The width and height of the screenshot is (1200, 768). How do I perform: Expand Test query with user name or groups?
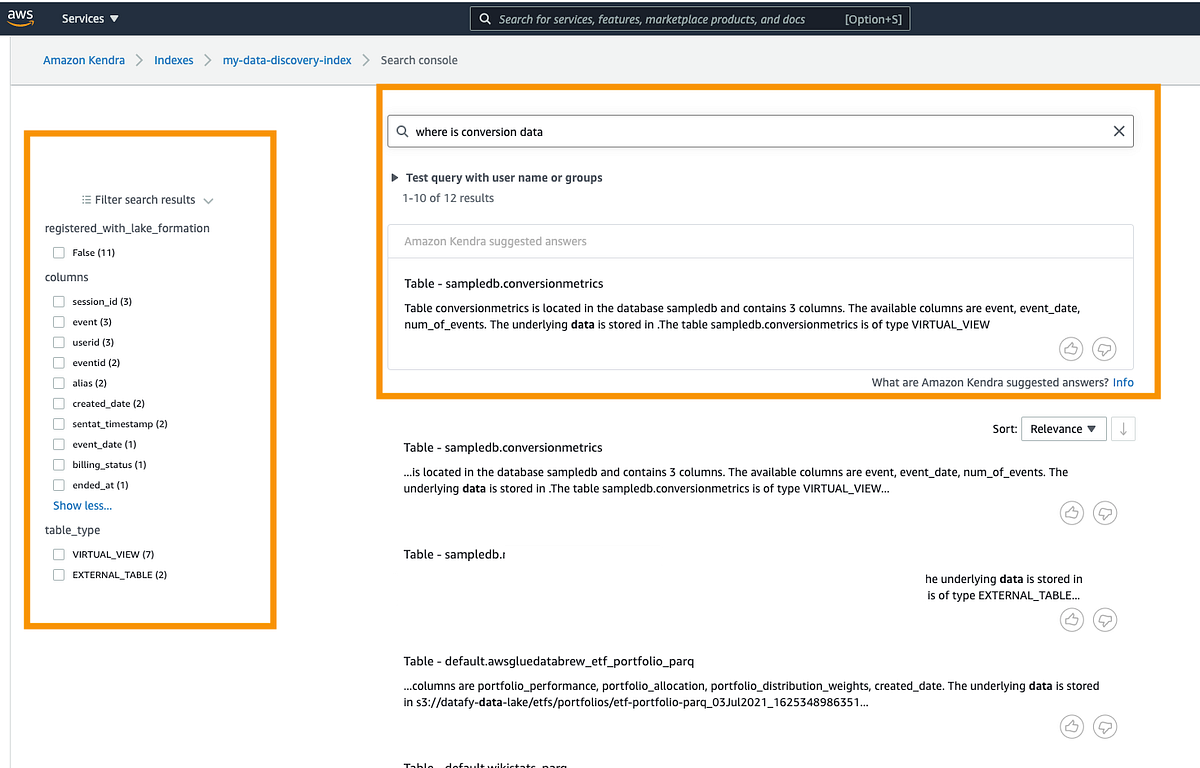click(498, 178)
